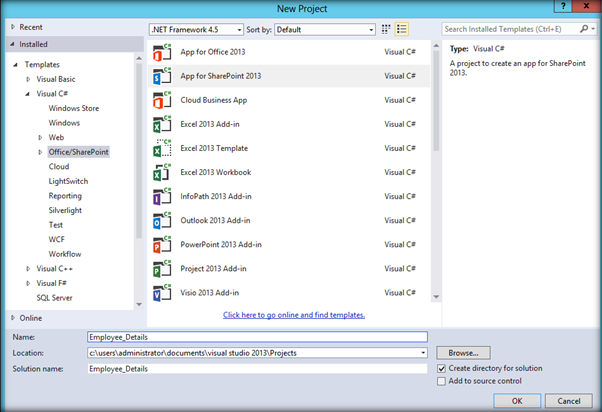This screenshot has width=602, height=412.
Task: Select Windows Store in the tree
Action: pos(74,108)
